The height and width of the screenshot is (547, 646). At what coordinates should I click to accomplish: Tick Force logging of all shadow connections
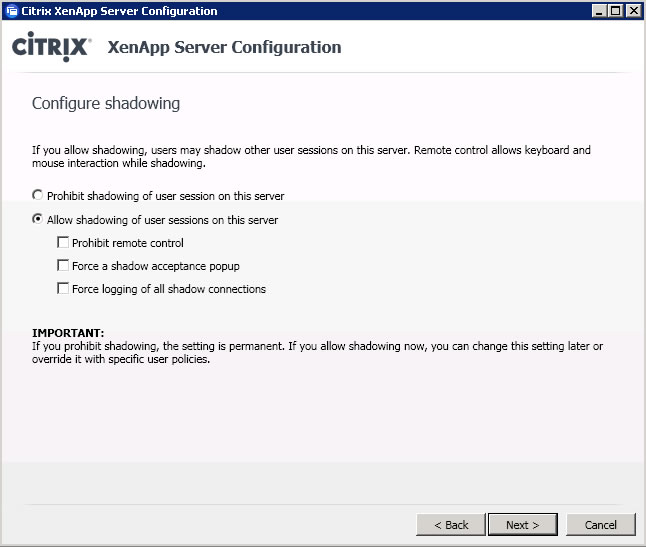pos(63,288)
